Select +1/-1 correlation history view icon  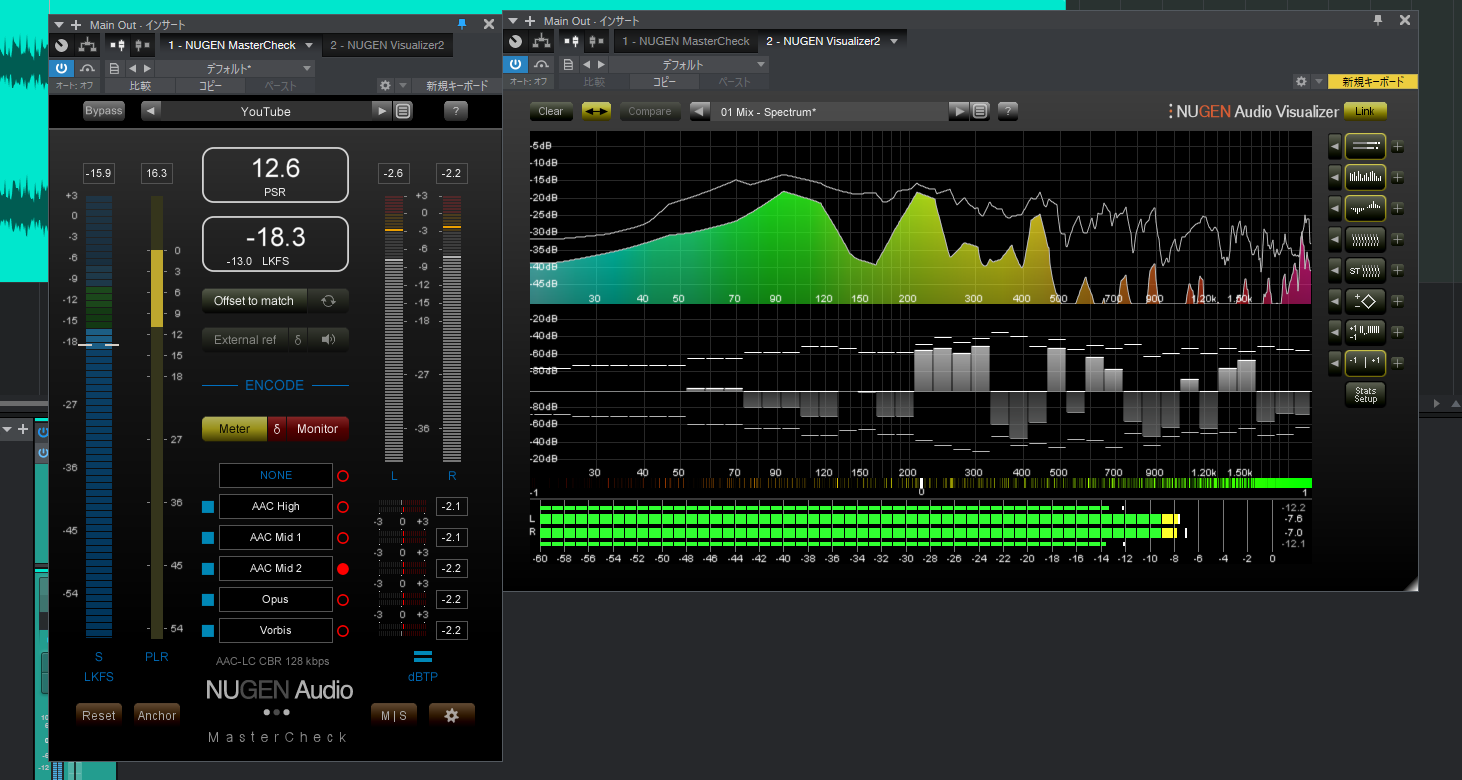pyautogui.click(x=1365, y=331)
